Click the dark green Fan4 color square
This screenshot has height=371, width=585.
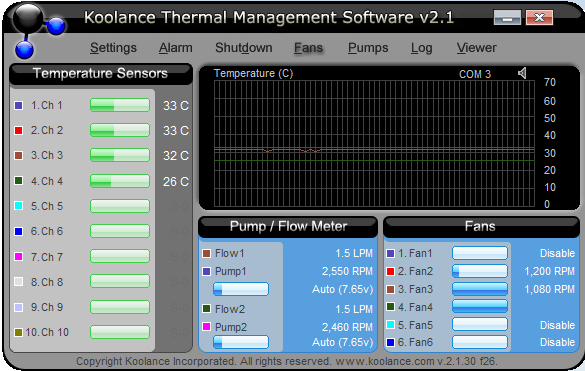click(x=390, y=307)
